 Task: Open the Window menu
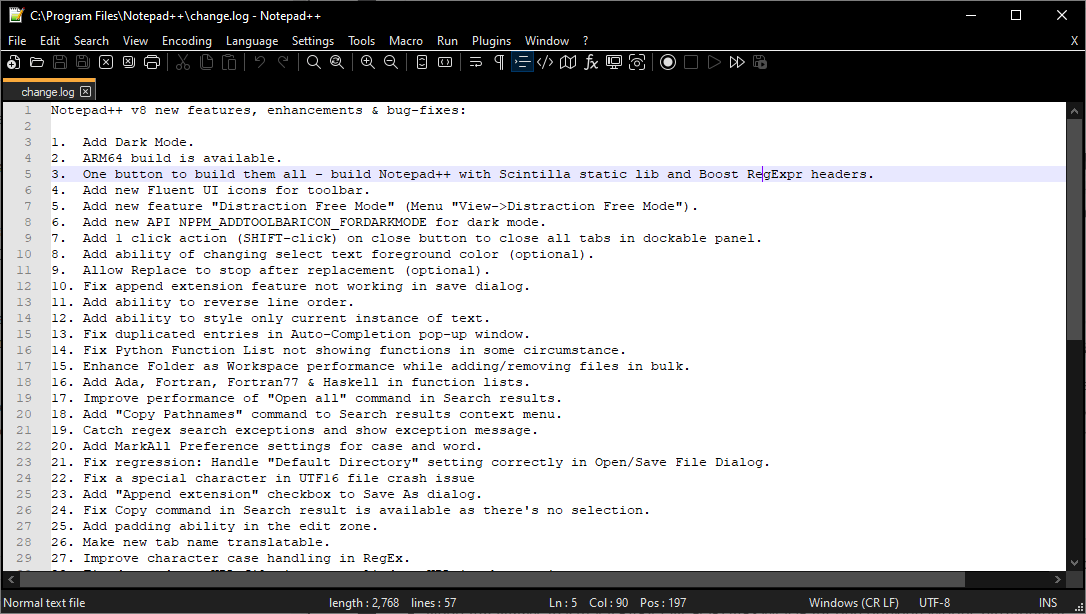pyautogui.click(x=547, y=41)
